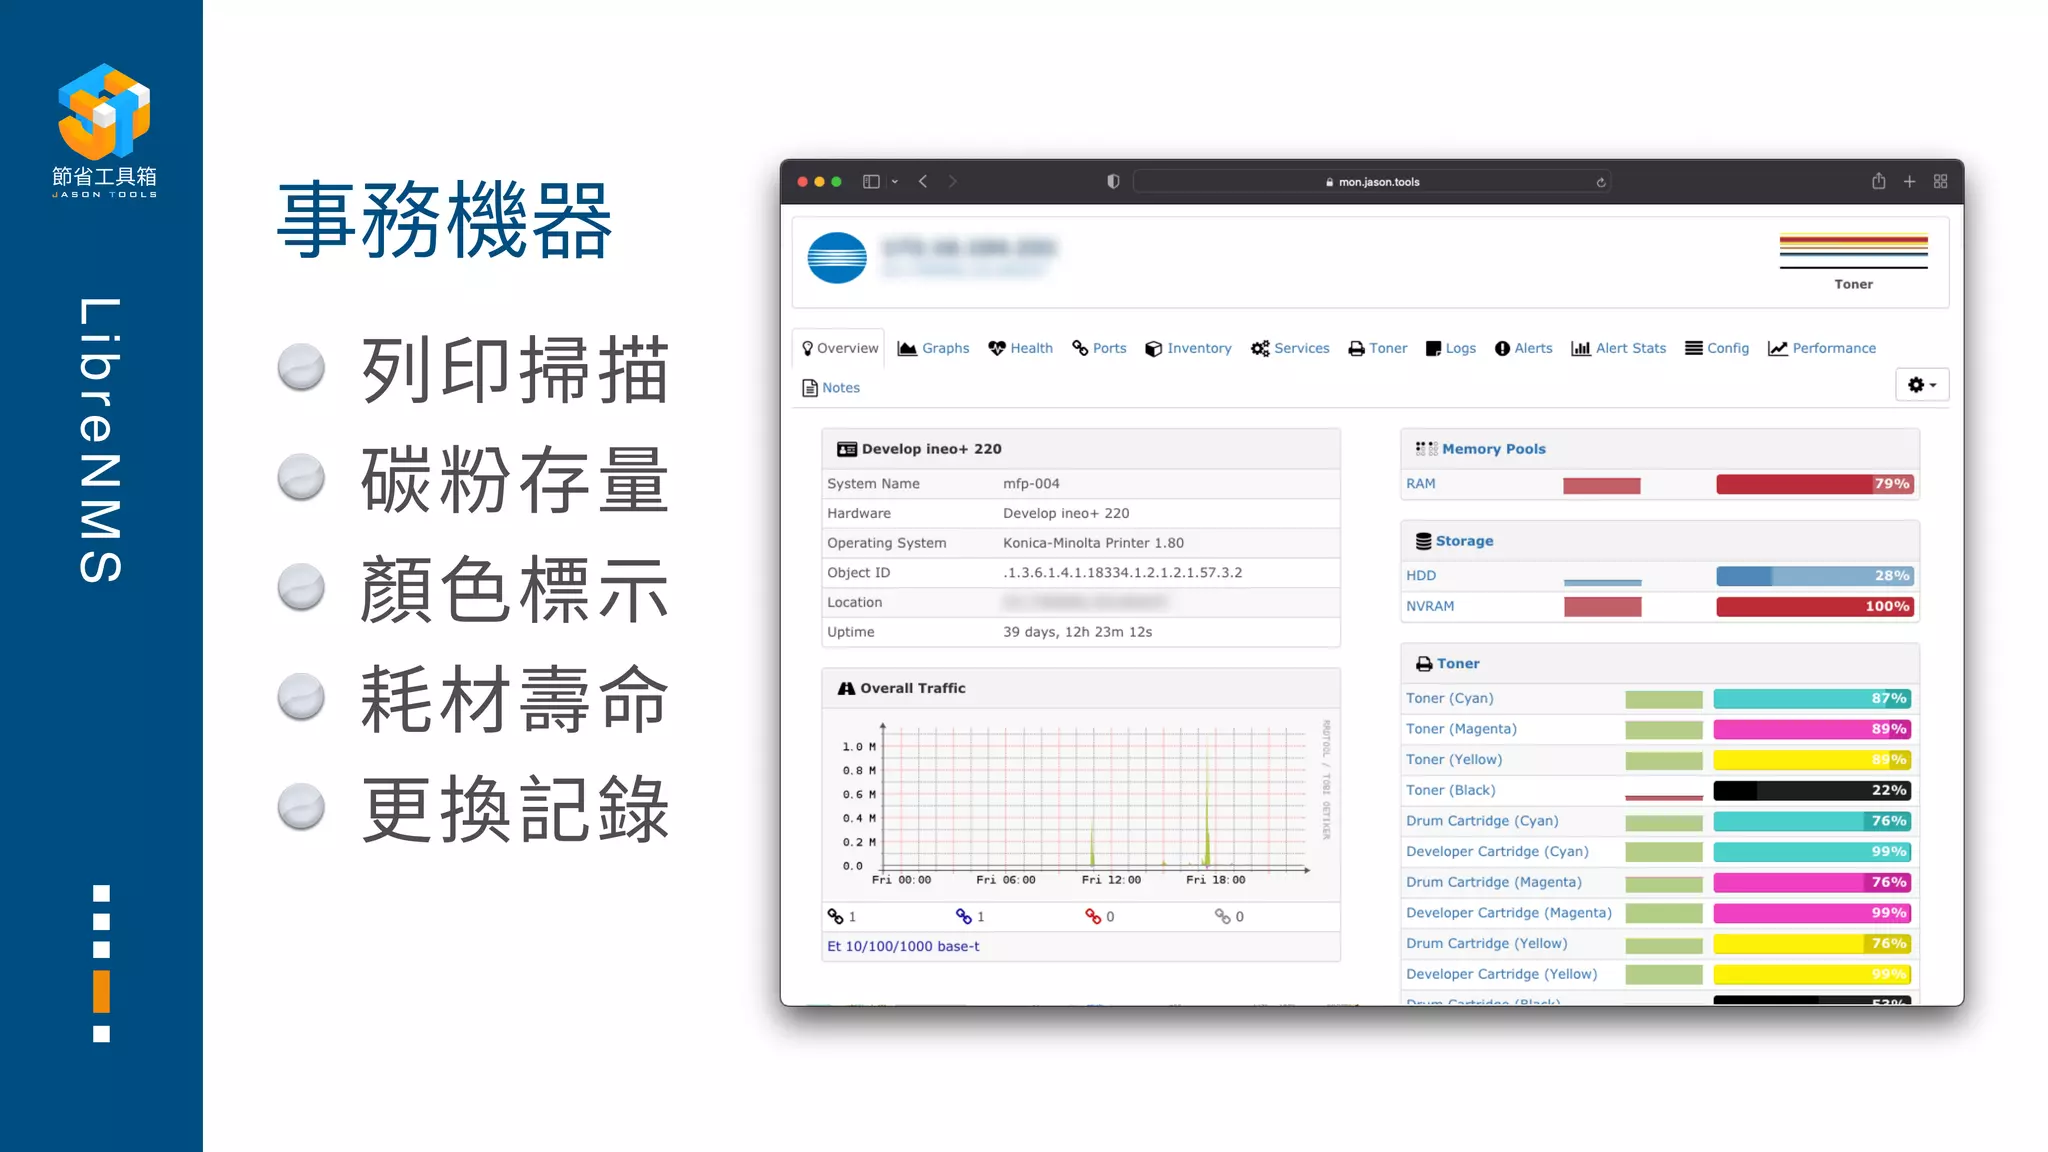Open the Toner panel heading link
The height and width of the screenshot is (1152, 2048).
1458,664
